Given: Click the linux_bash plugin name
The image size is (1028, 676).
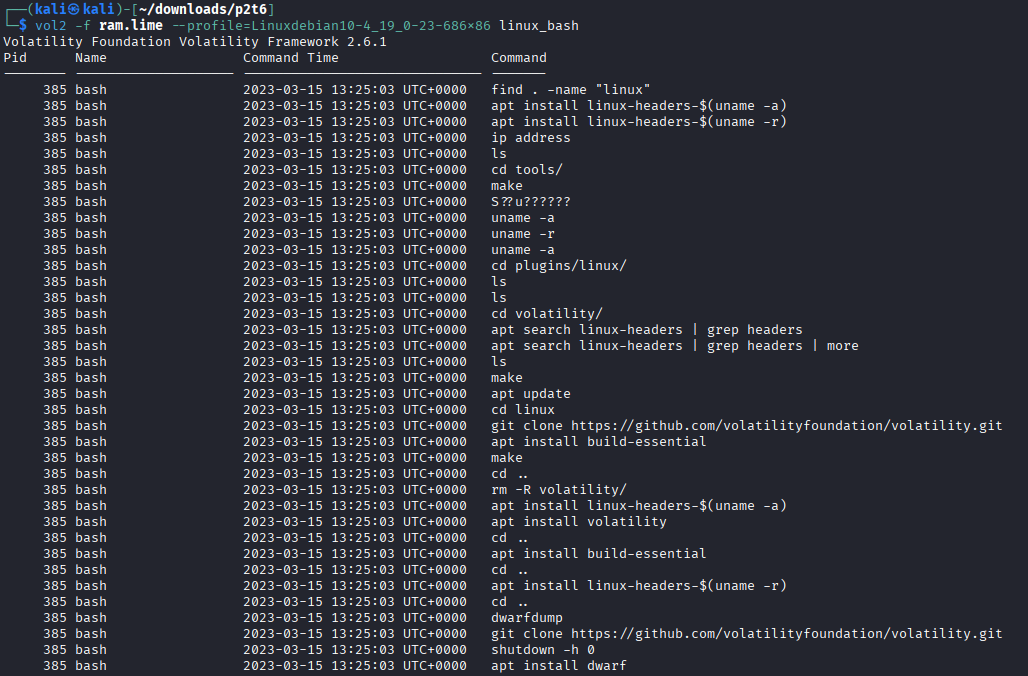Looking at the screenshot, I should coord(538,25).
